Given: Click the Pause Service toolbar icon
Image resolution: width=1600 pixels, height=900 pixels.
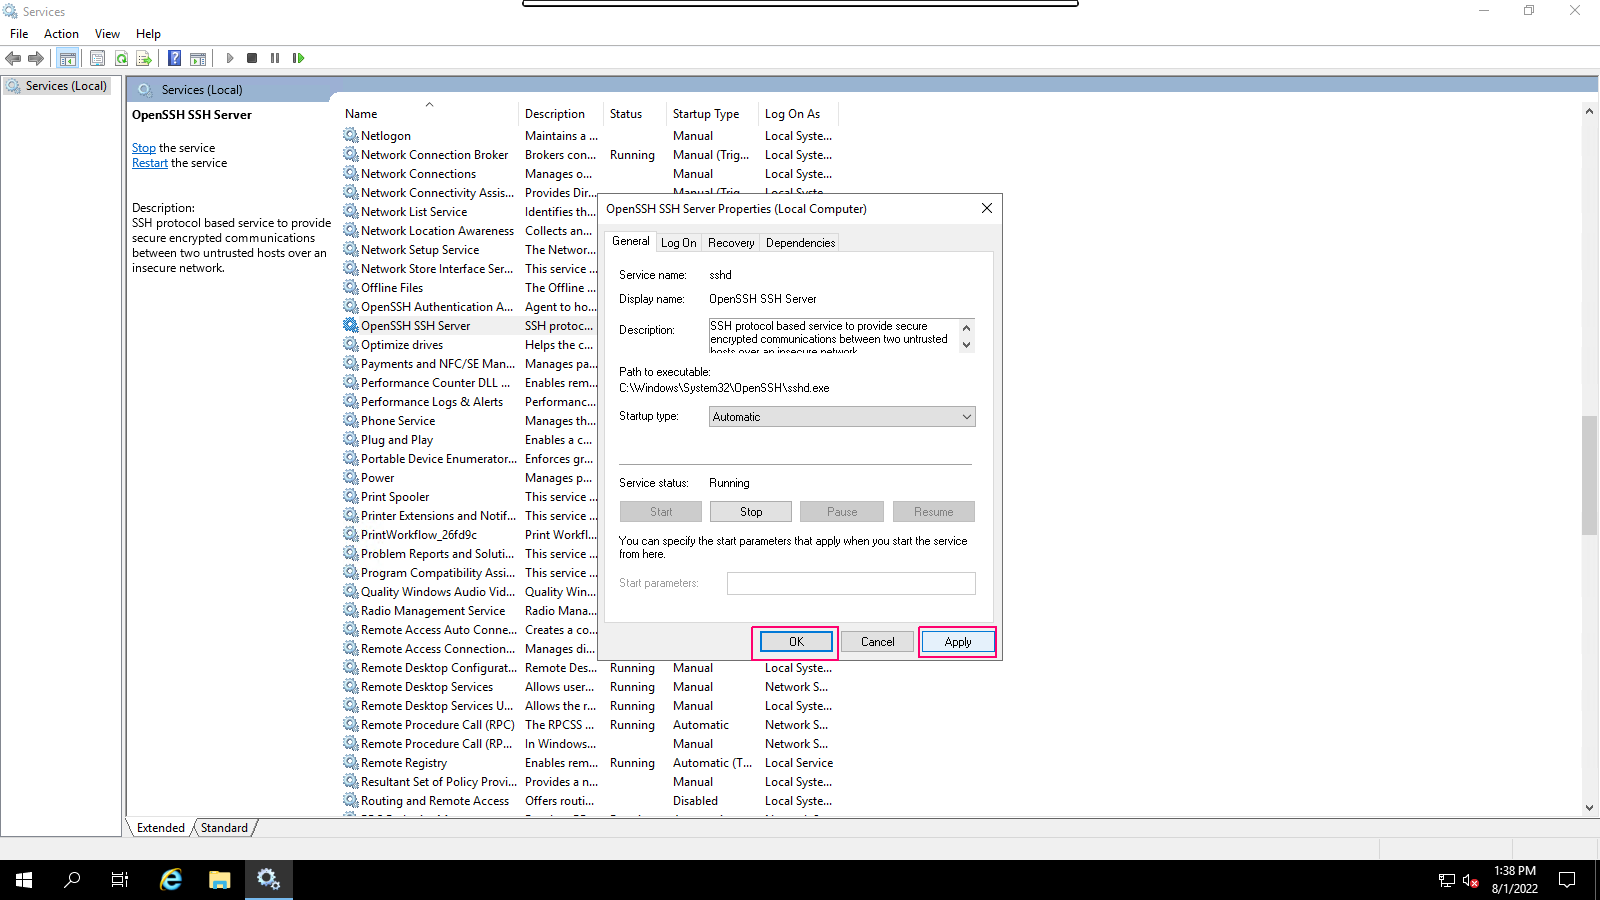Looking at the screenshot, I should 275,58.
